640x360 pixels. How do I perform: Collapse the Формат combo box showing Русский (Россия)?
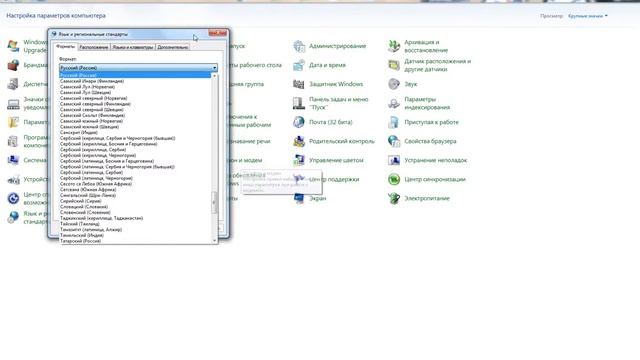[138, 68]
